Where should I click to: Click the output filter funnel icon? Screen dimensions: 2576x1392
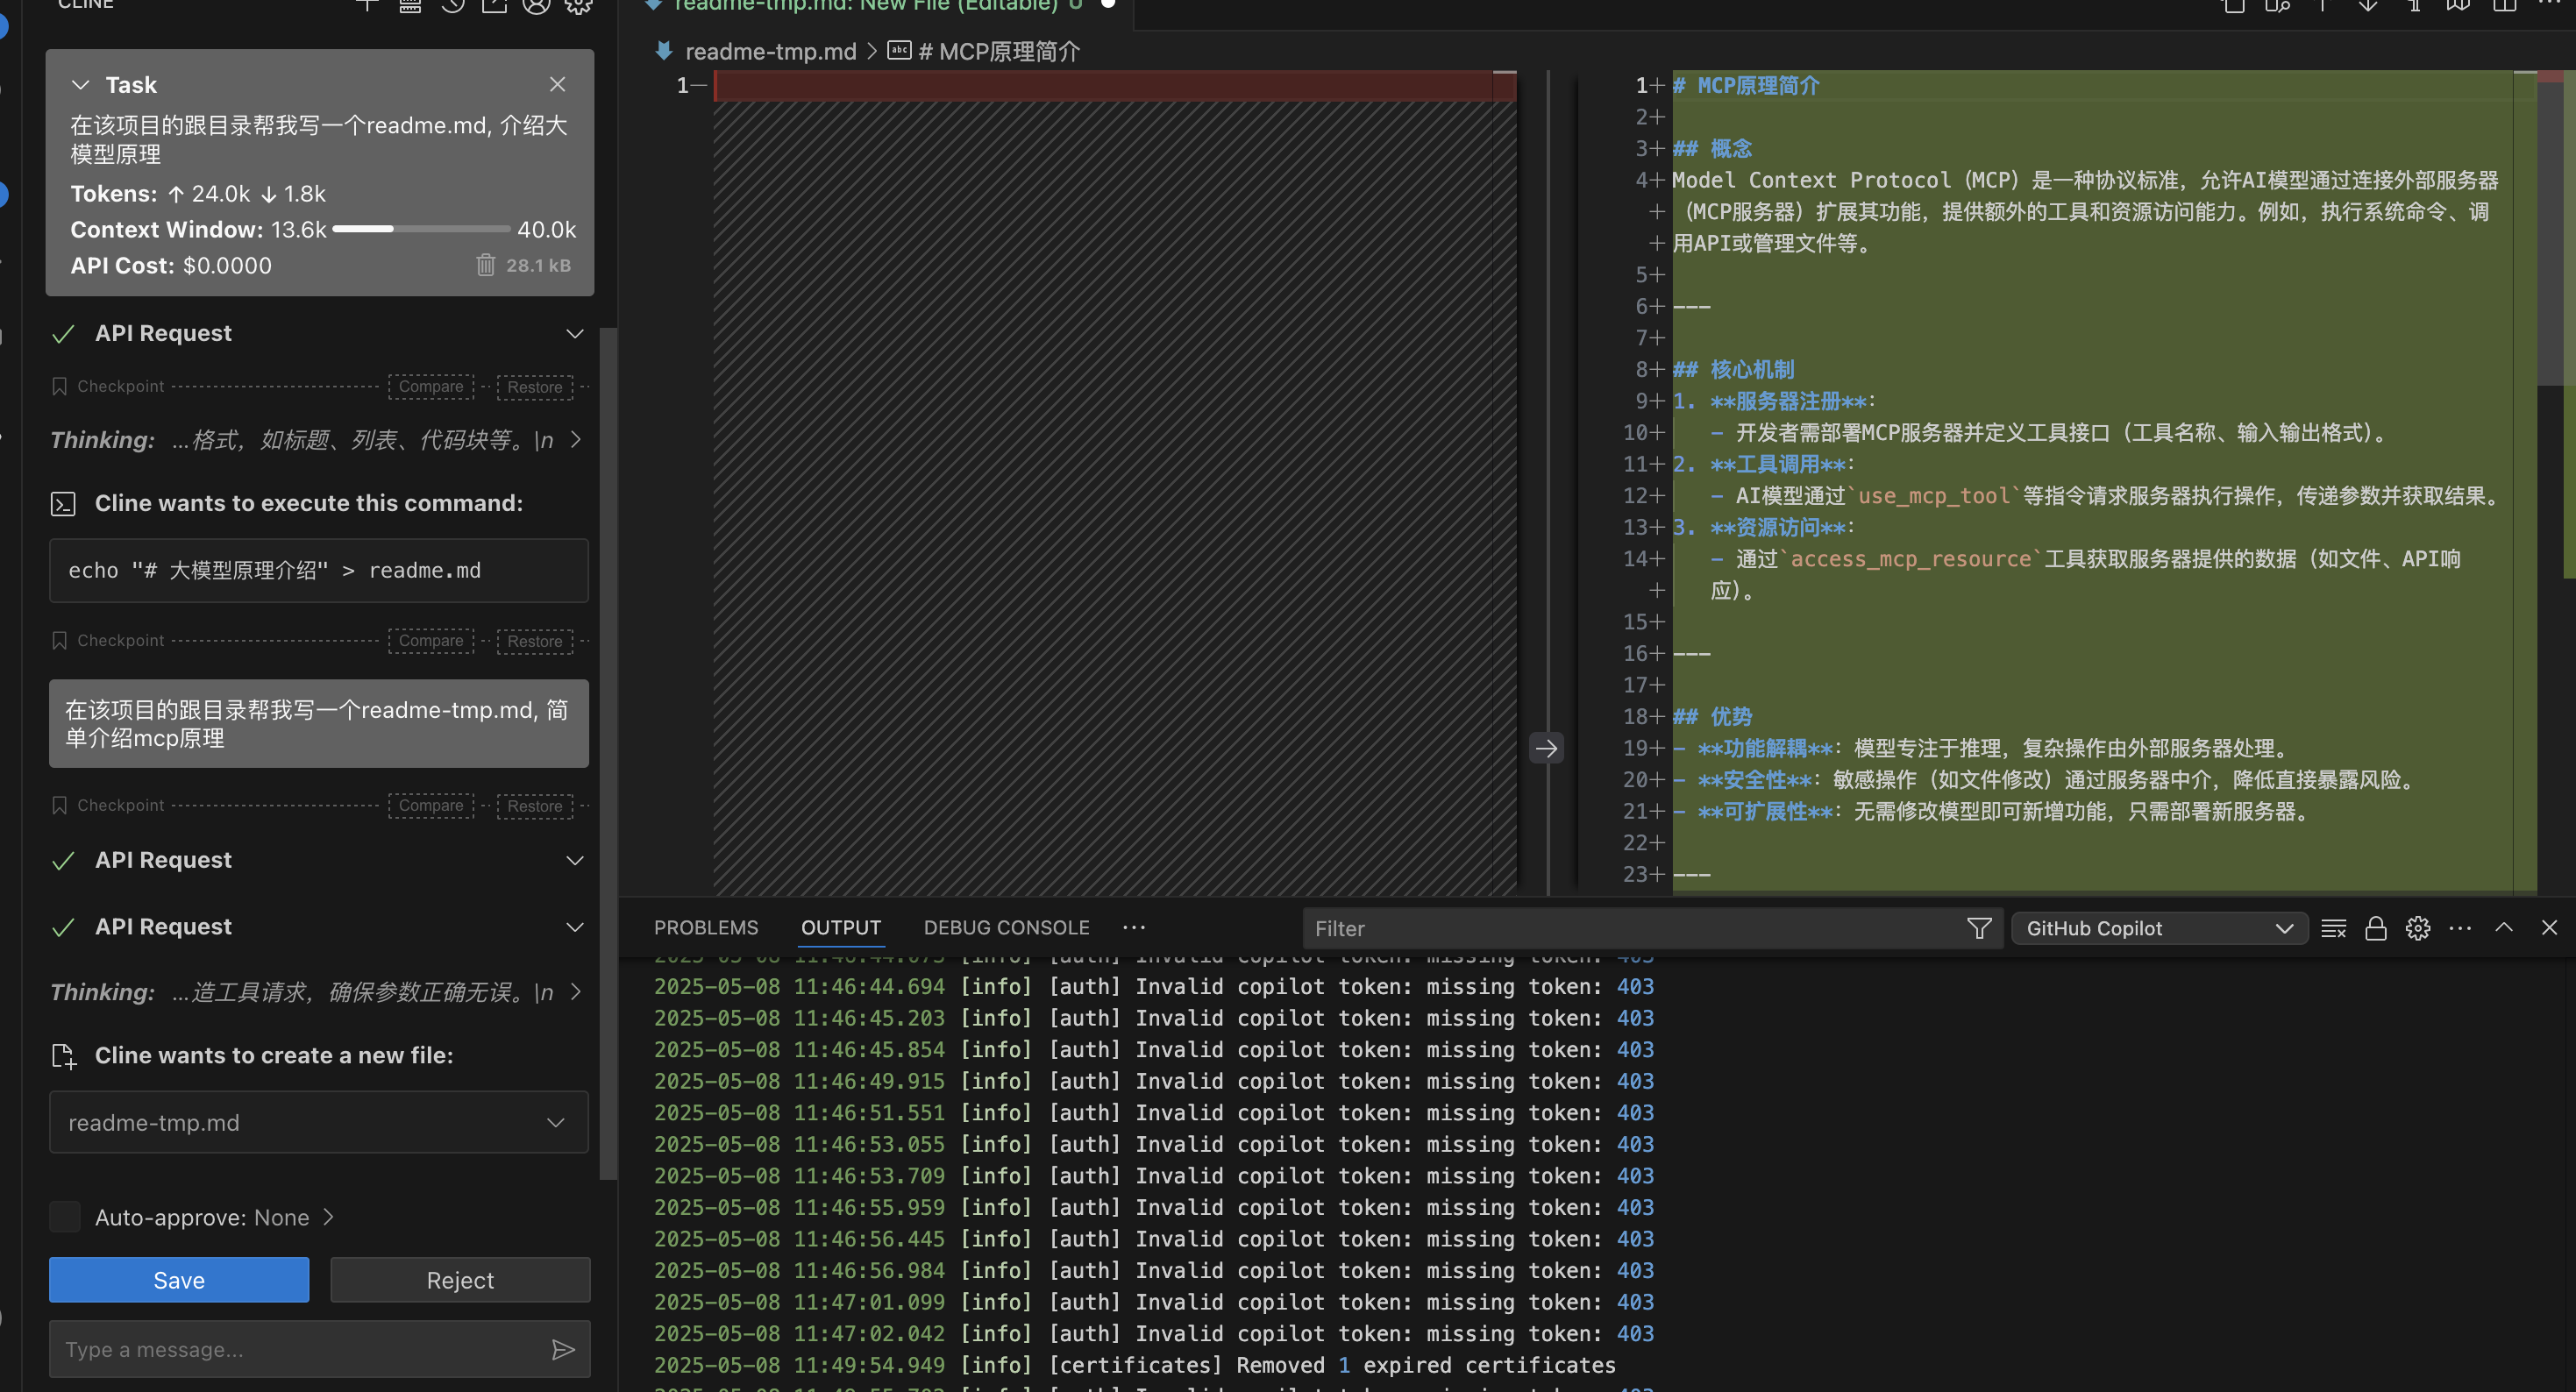1978,928
